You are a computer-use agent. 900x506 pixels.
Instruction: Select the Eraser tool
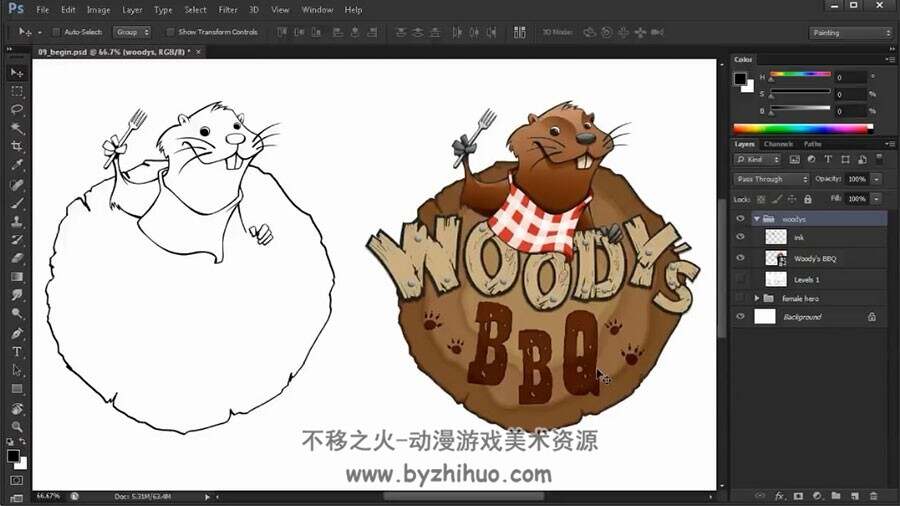[17, 258]
